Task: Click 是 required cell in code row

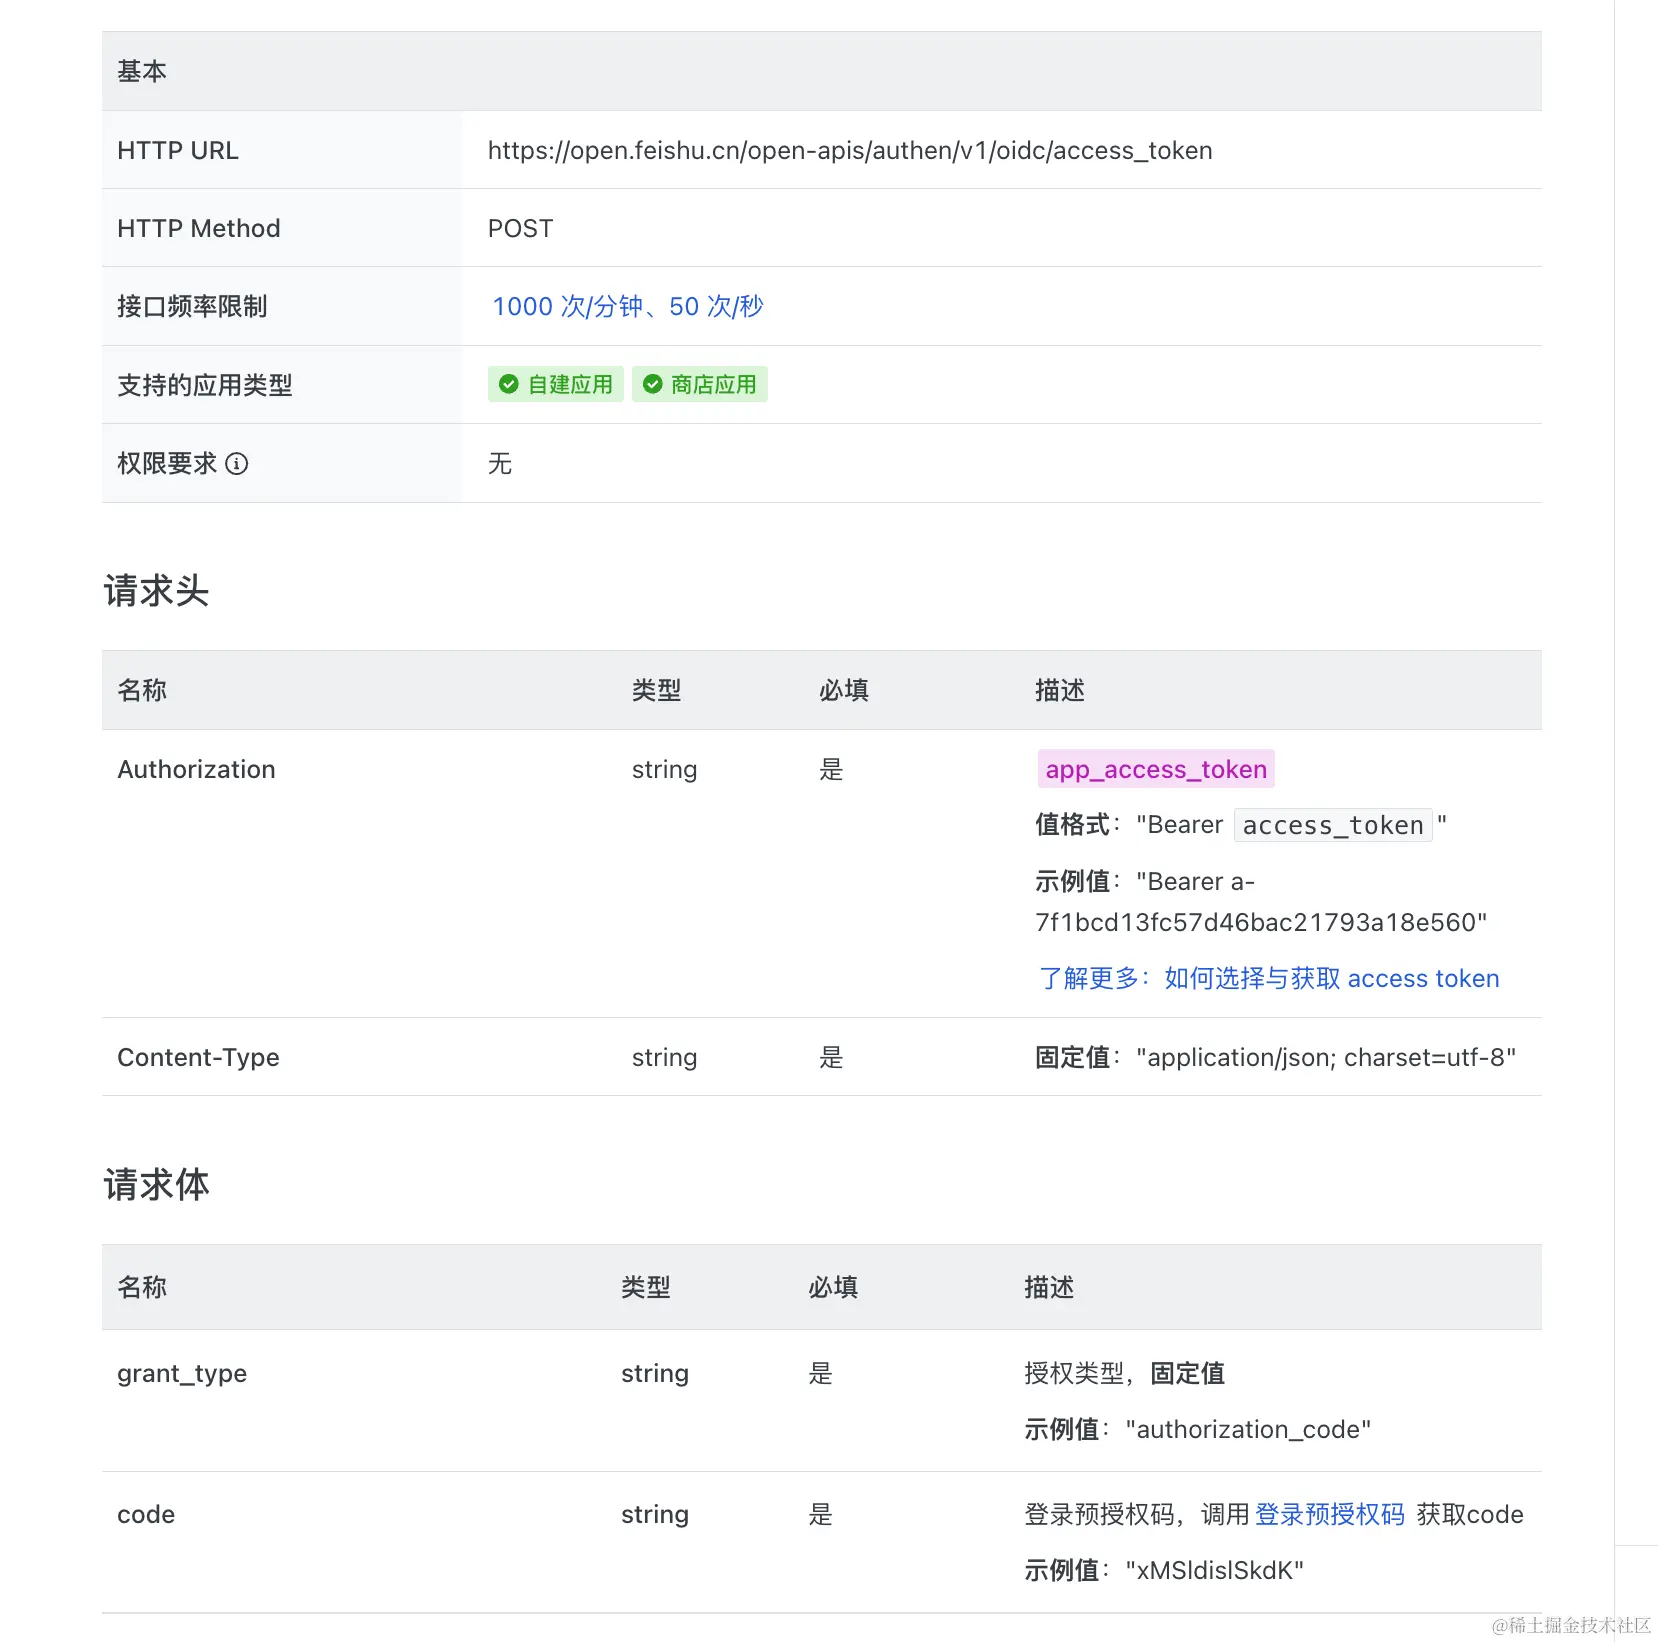Action: point(821,1514)
